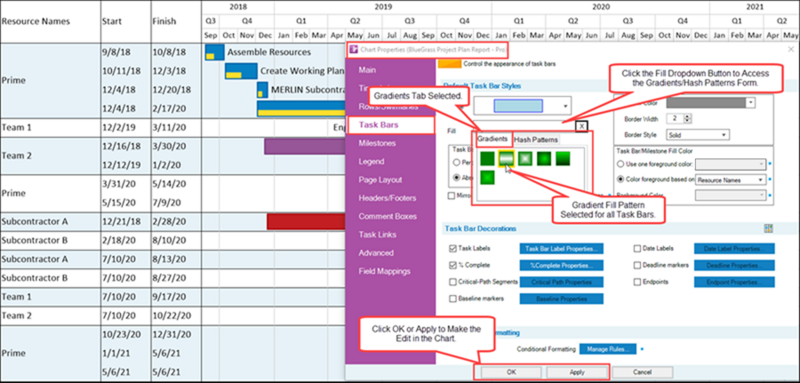
Task: Go to Task Links in the sidebar
Action: [x=377, y=235]
